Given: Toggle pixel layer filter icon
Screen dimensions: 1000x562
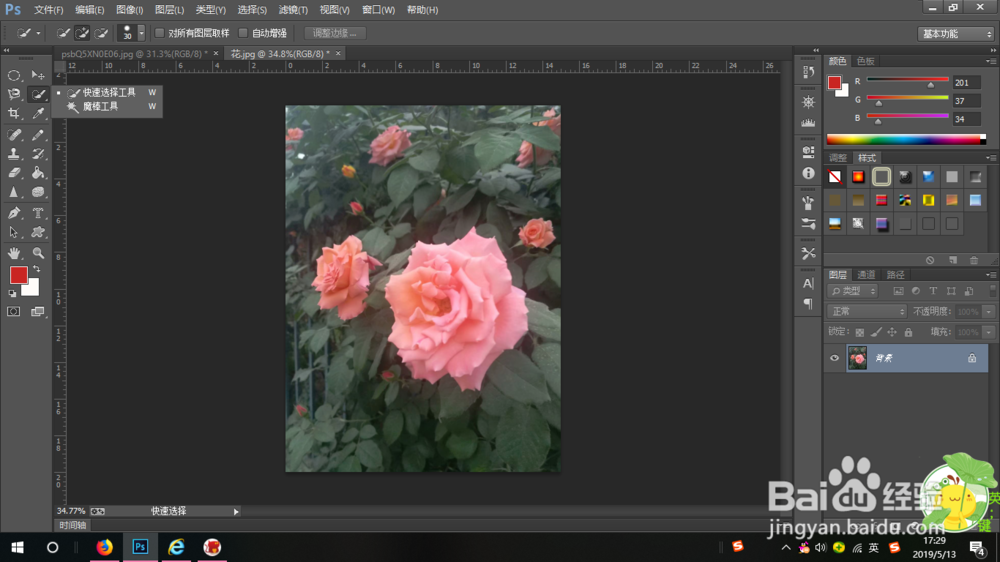Looking at the screenshot, I should [899, 291].
